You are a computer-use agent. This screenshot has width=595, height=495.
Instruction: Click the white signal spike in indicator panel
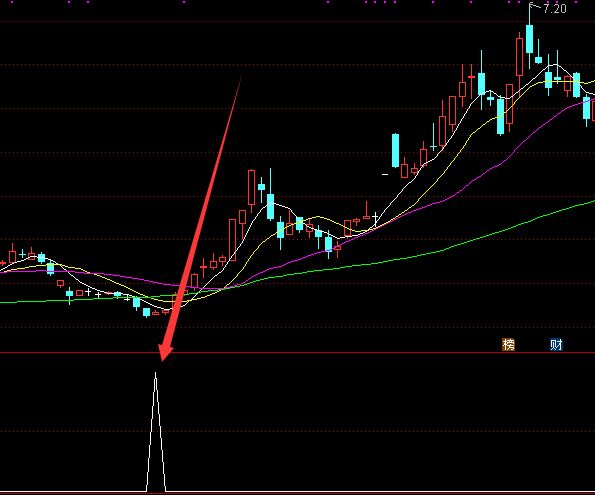(156, 432)
